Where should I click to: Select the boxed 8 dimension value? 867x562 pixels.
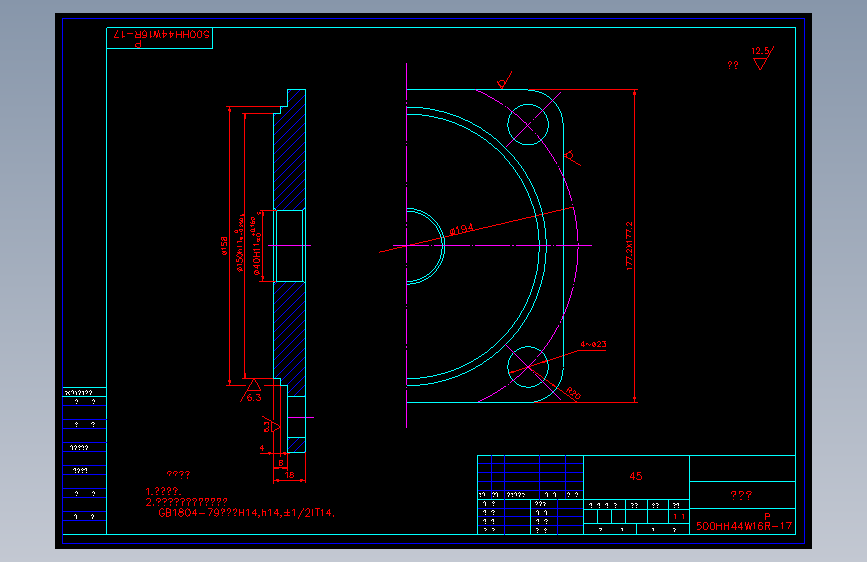[281, 462]
